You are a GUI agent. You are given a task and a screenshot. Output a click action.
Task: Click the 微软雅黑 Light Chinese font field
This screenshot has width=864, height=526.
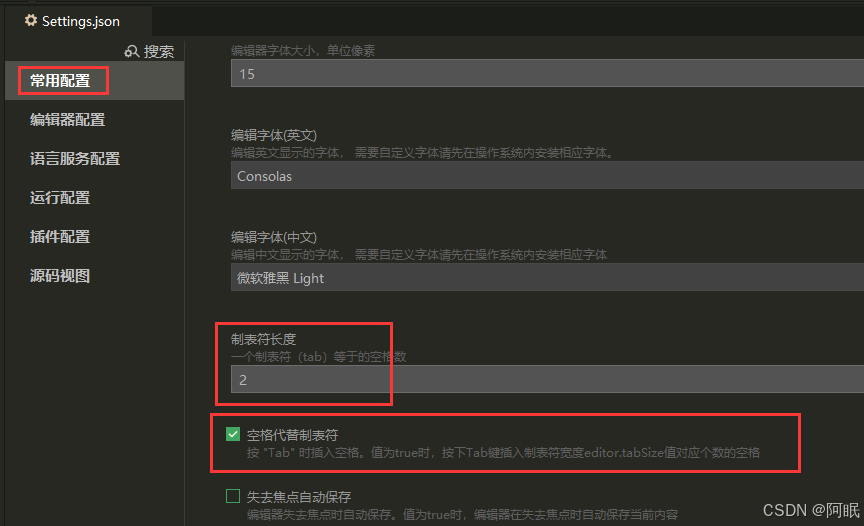pos(547,278)
